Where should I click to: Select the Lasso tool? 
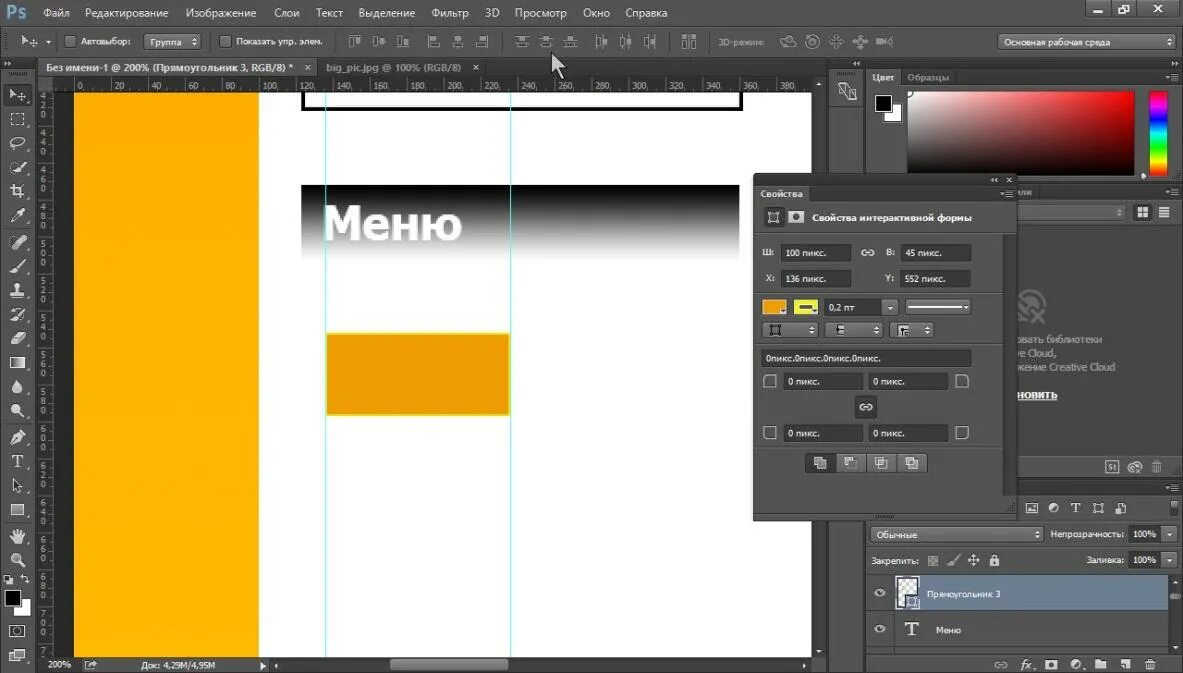point(17,143)
